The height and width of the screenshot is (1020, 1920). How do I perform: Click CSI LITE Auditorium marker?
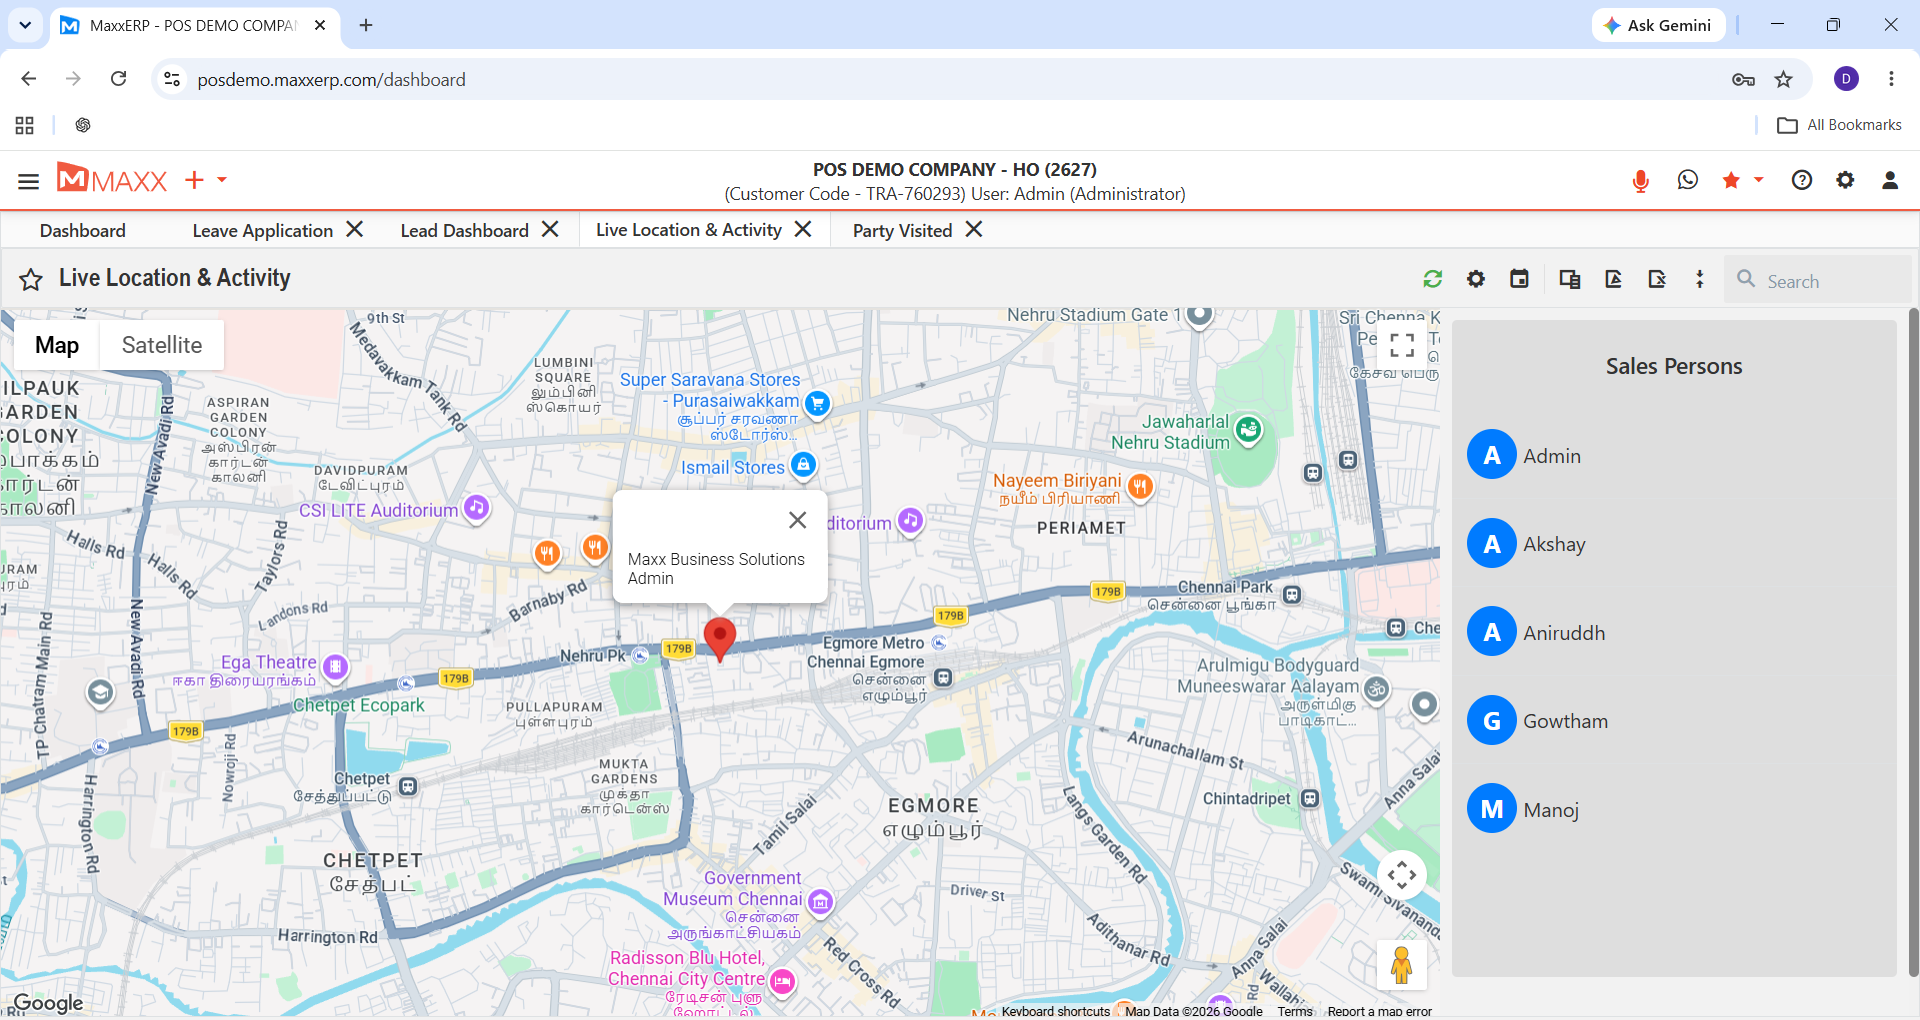pos(477,508)
